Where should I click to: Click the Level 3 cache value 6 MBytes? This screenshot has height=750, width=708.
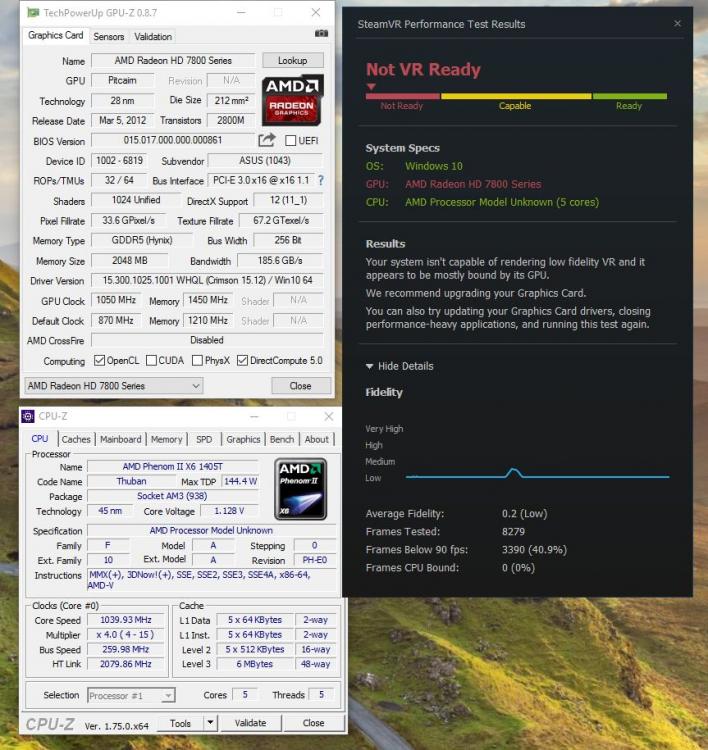click(254, 664)
